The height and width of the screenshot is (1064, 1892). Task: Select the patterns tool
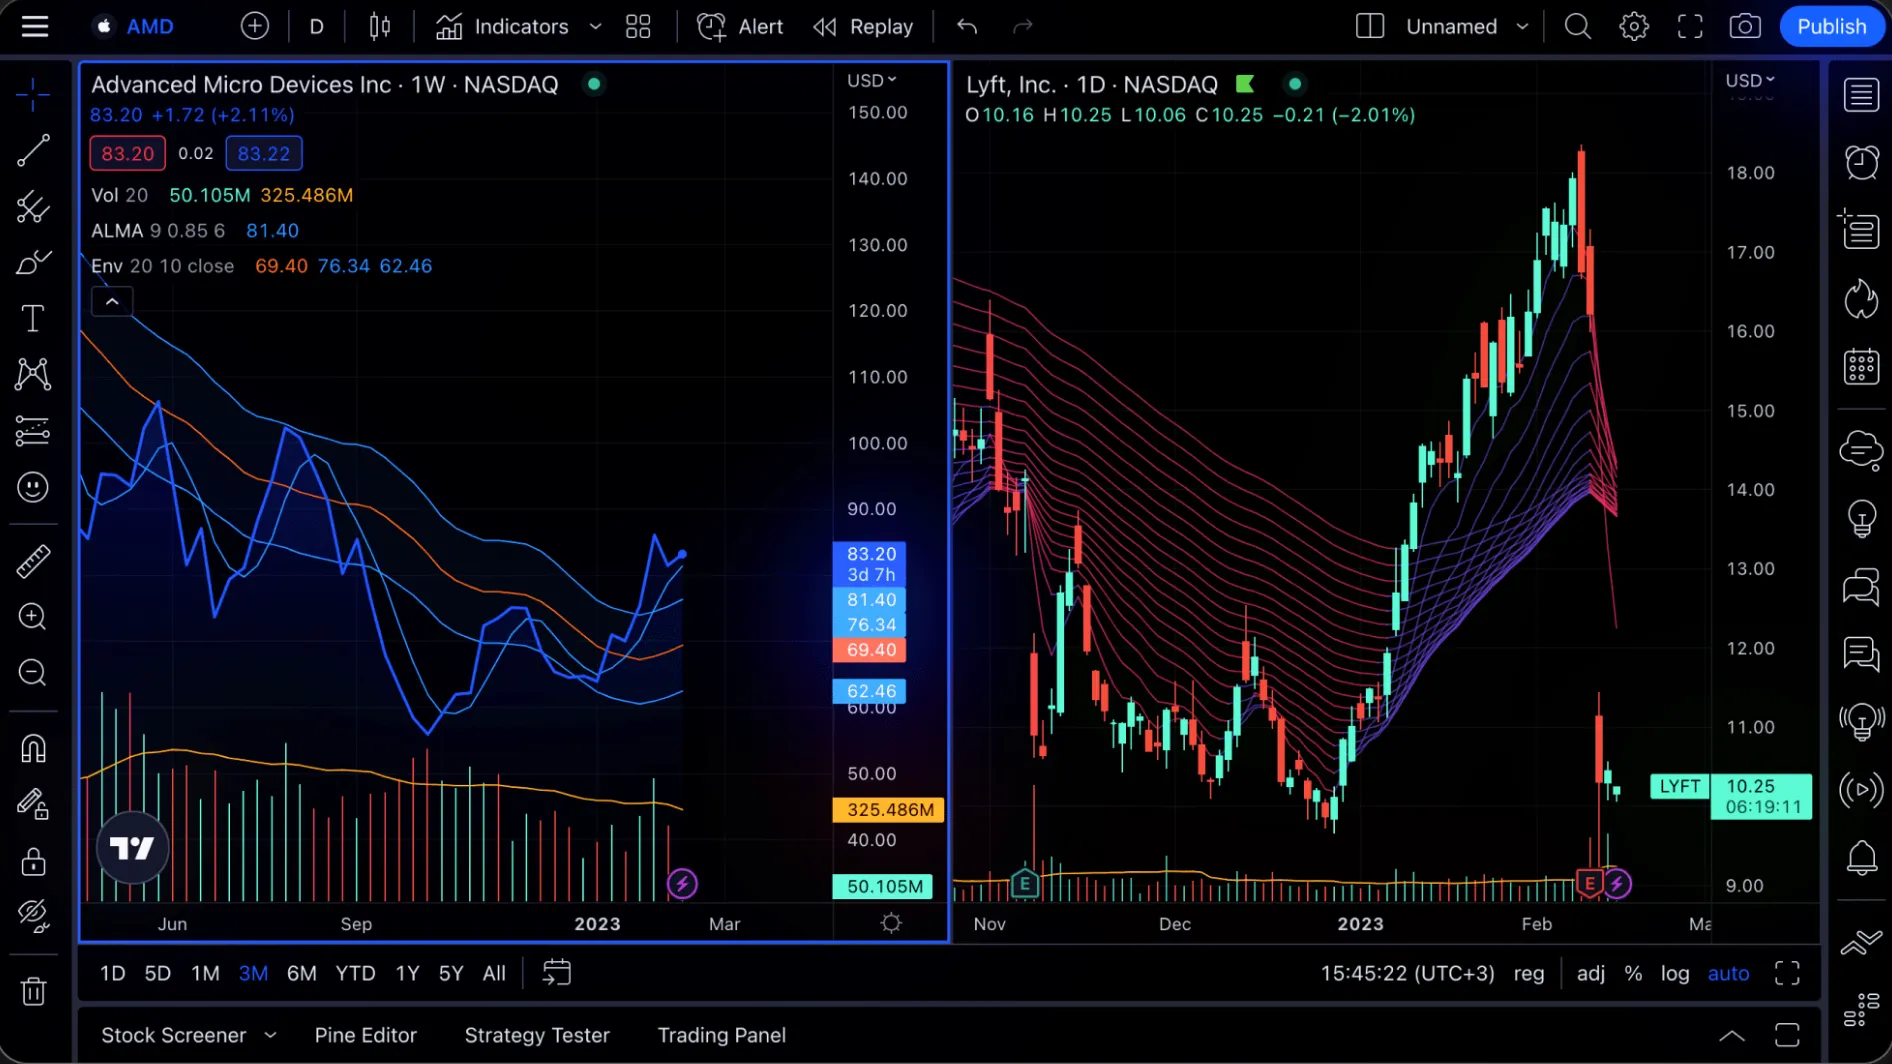click(x=33, y=375)
